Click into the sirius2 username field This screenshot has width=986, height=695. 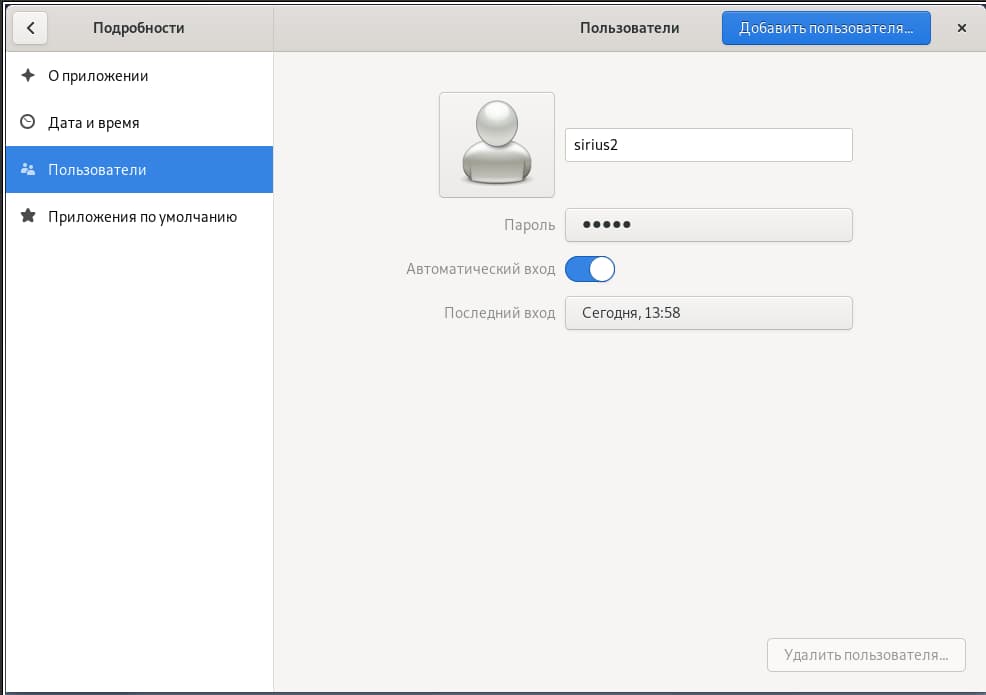point(708,145)
